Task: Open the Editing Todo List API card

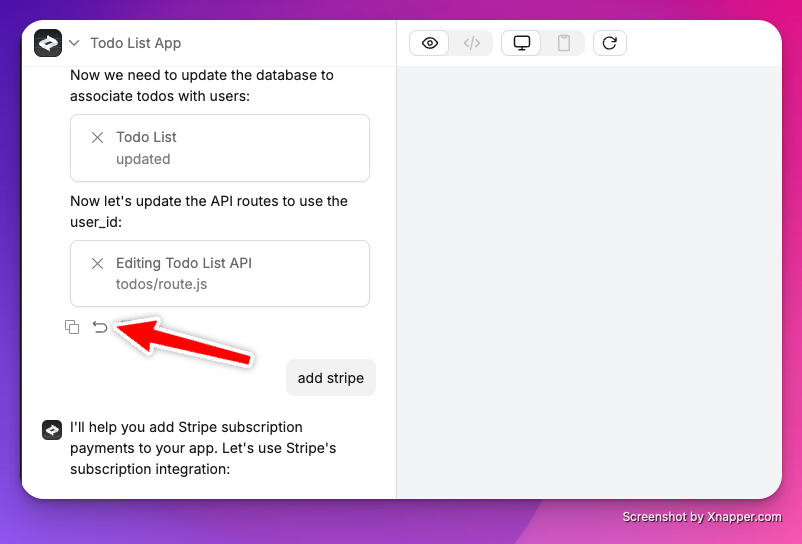Action: coord(220,274)
